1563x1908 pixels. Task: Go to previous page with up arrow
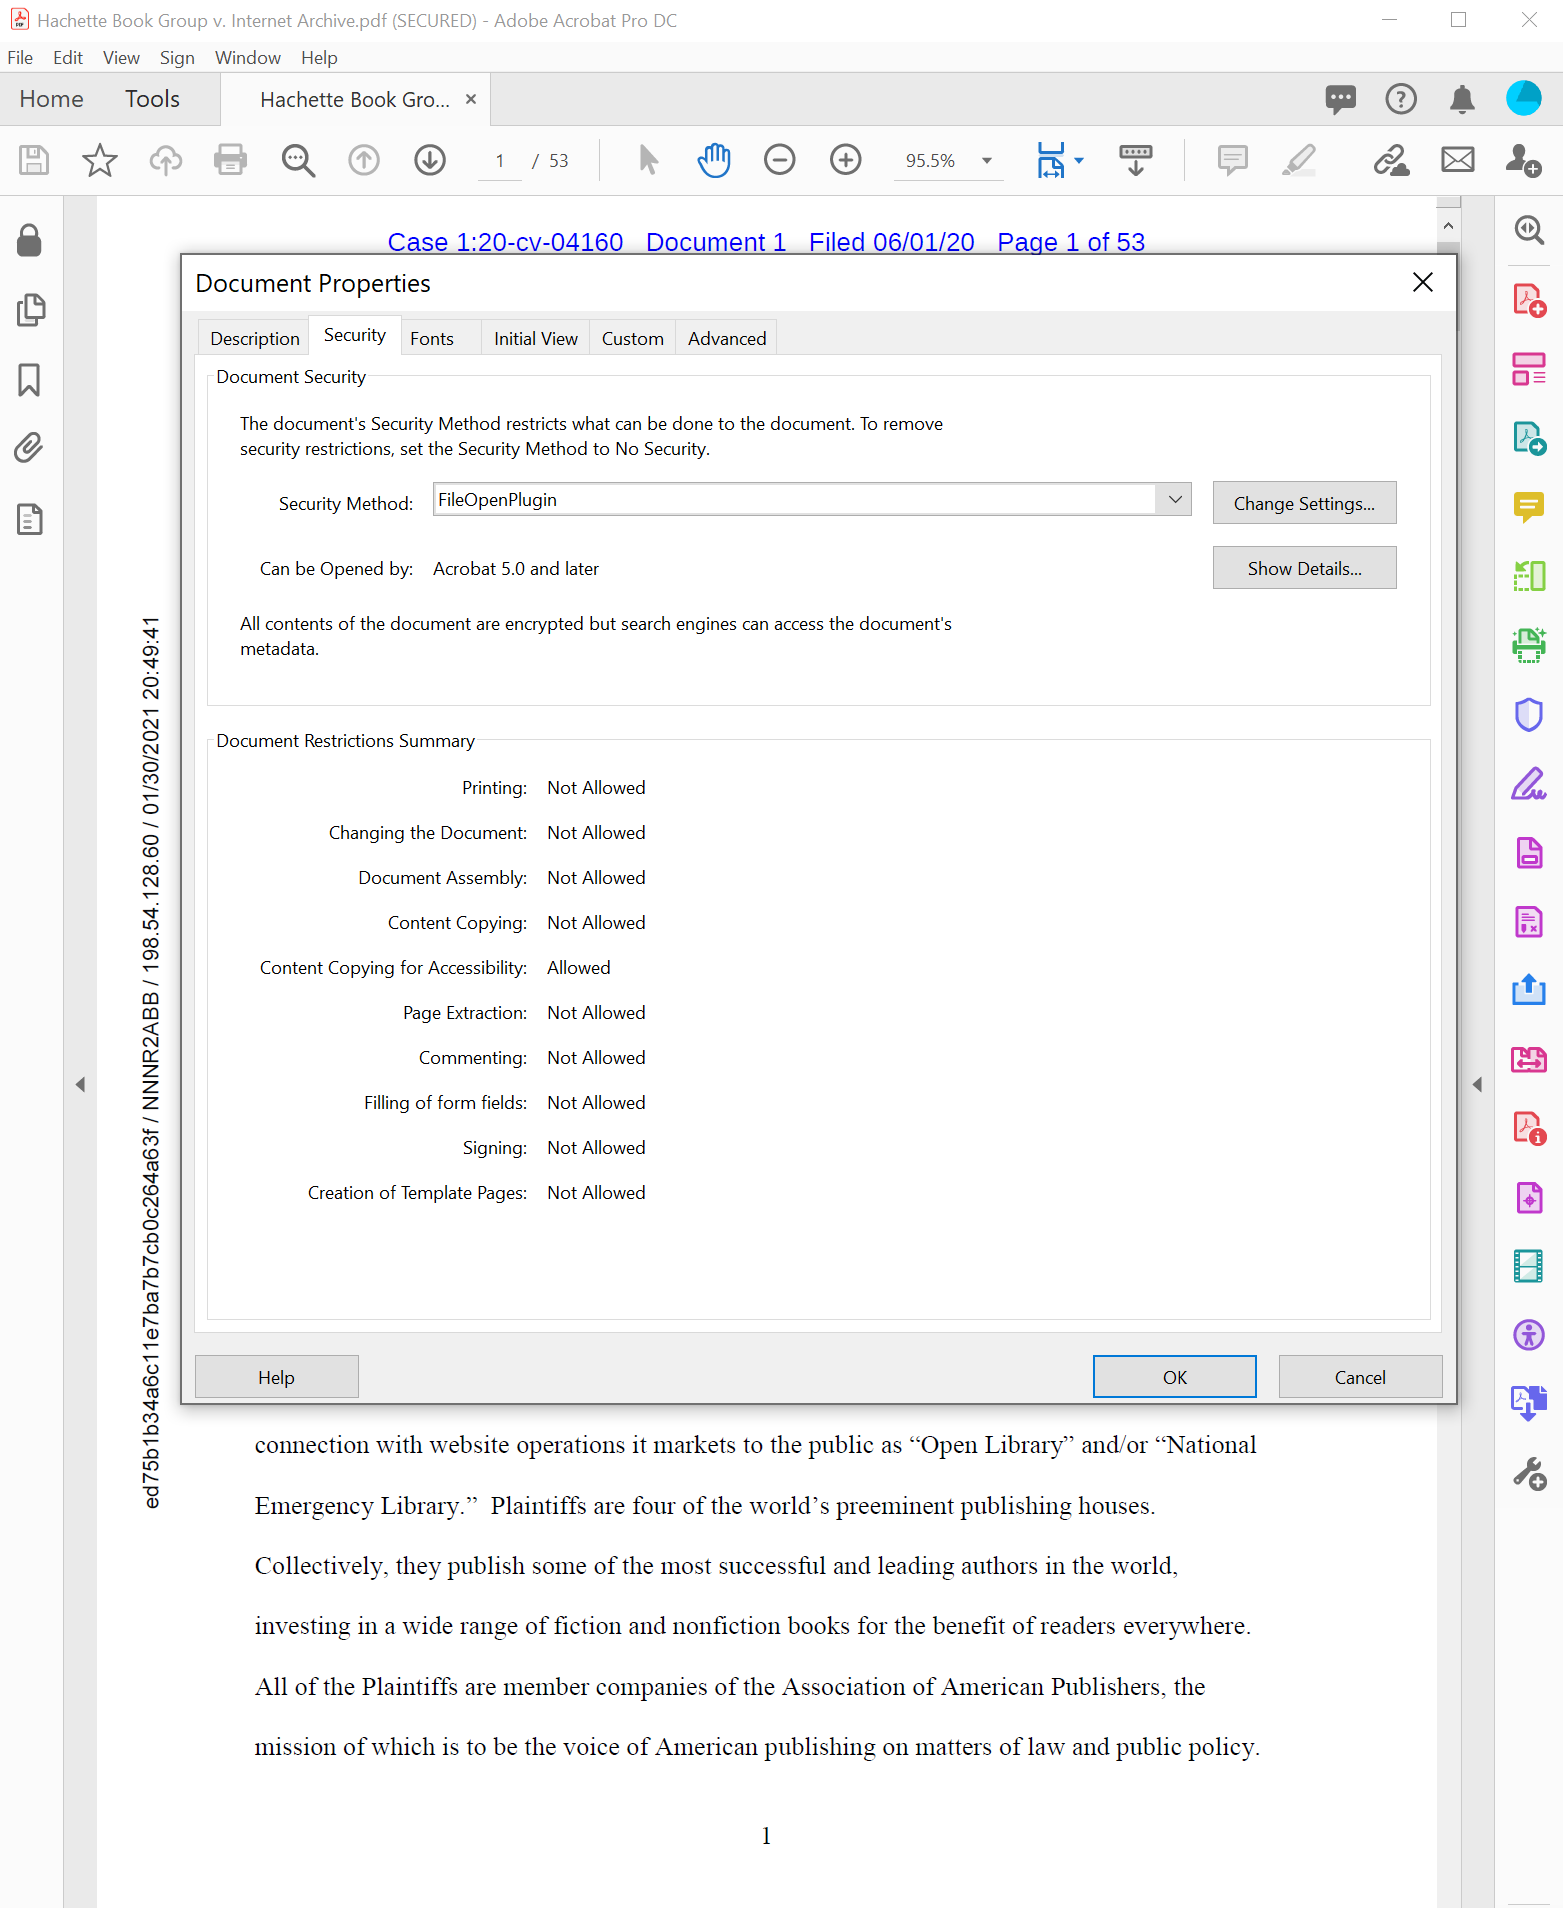(364, 160)
